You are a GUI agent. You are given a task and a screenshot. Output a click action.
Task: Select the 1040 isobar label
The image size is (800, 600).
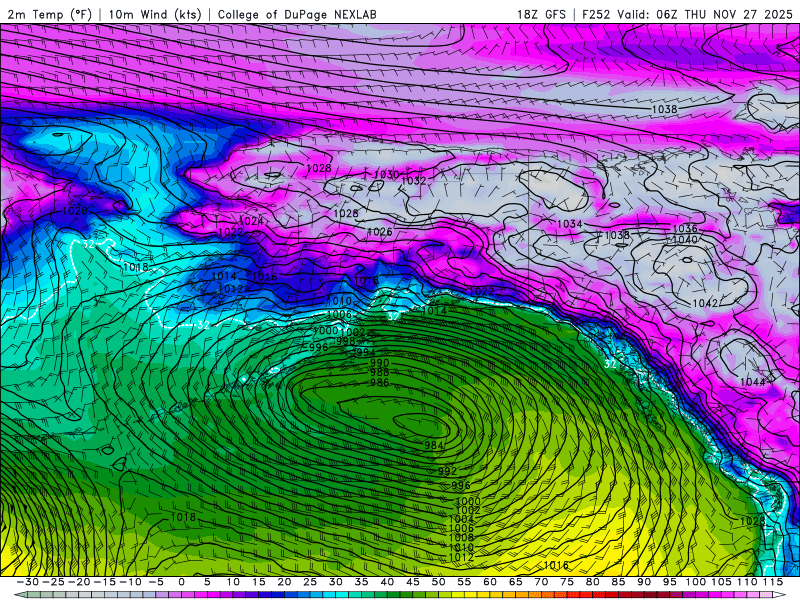click(685, 239)
